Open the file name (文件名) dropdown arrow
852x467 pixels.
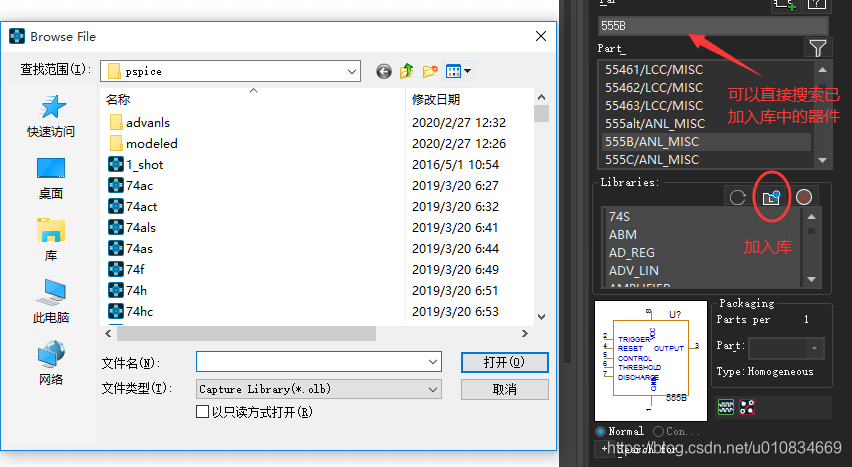pos(433,362)
